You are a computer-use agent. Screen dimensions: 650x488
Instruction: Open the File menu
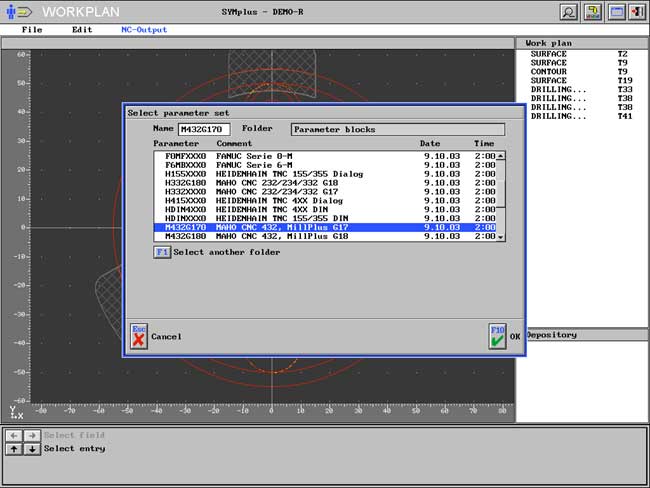pos(32,30)
